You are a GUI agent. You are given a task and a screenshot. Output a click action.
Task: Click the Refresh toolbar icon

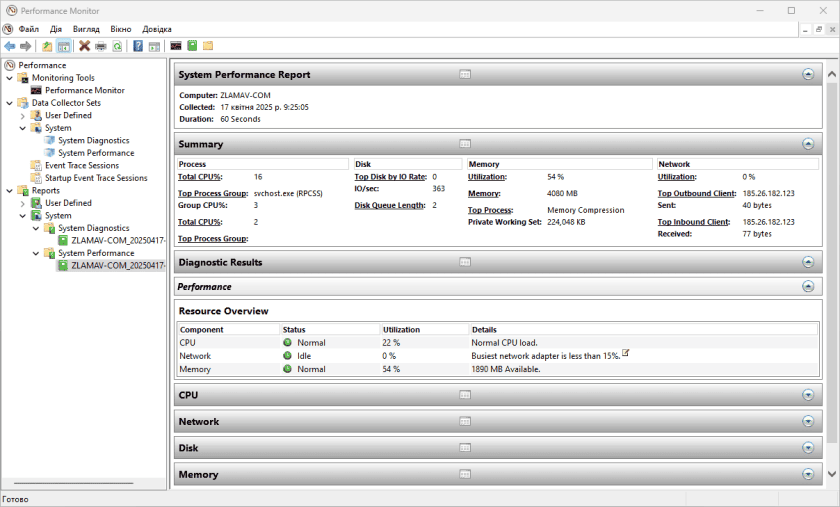(117, 46)
